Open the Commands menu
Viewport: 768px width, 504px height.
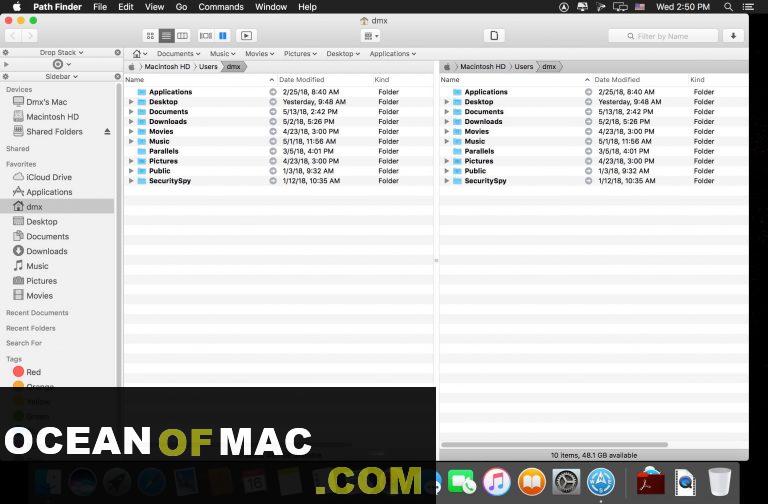coord(221,7)
